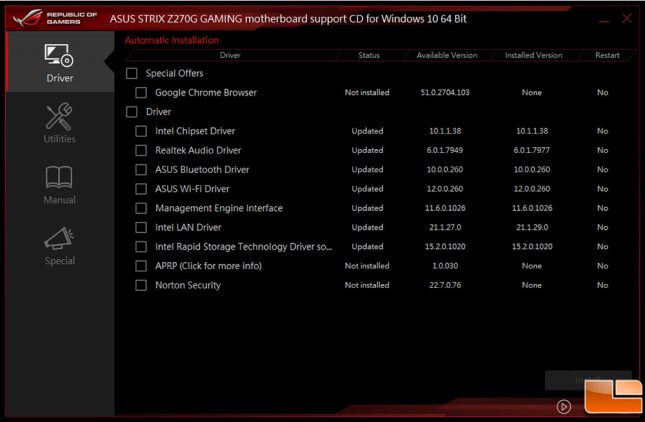Click the Realtek Audio Driver label
Screen dimensions: 645x422
[x=198, y=151]
